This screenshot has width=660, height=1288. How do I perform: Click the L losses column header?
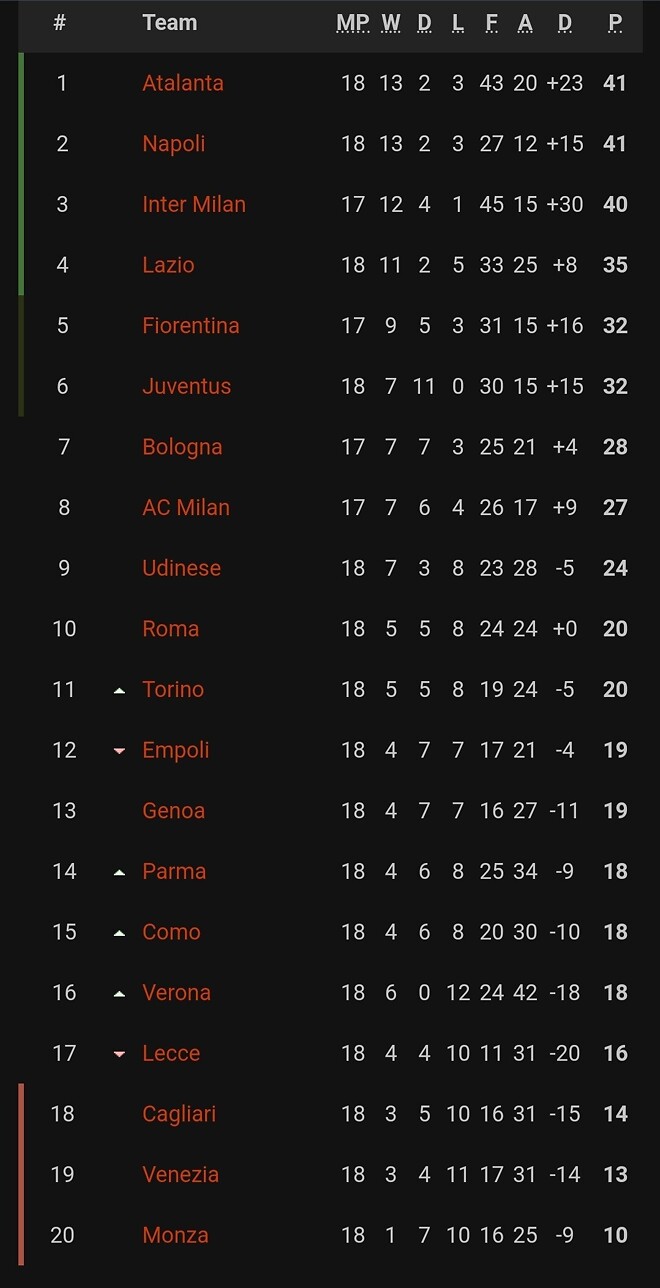458,23
